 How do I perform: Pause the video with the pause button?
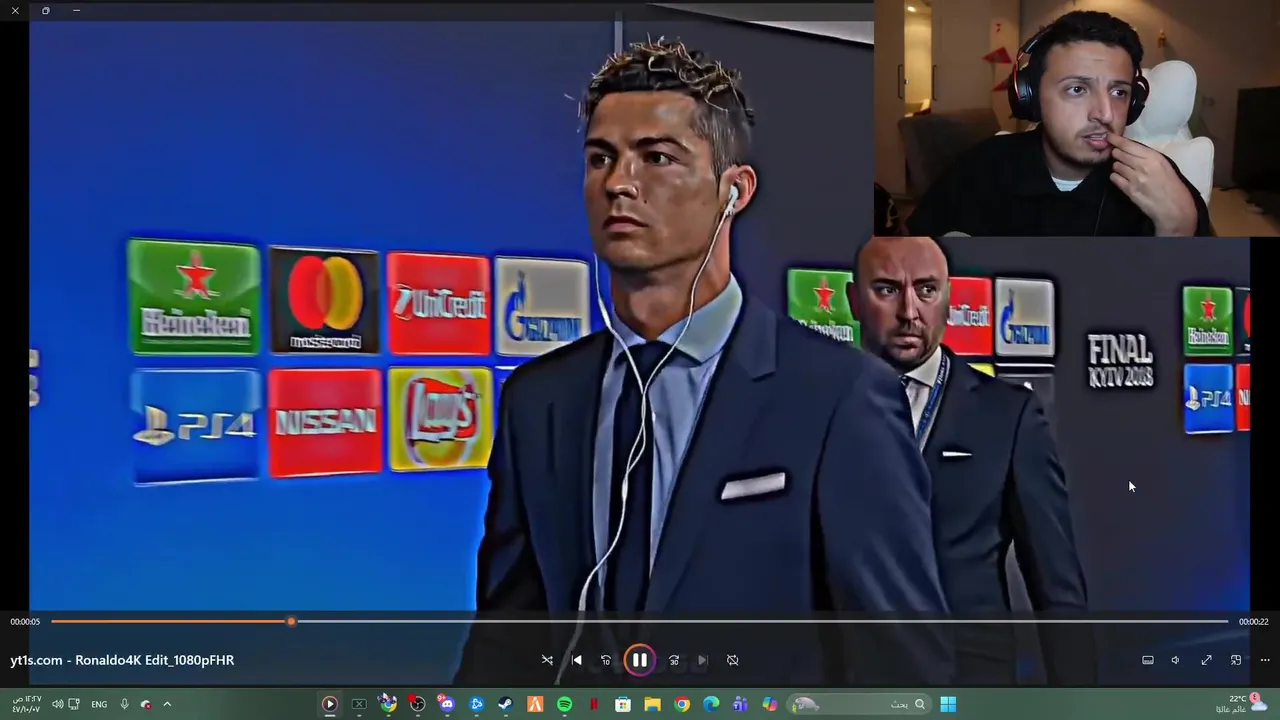tap(639, 660)
